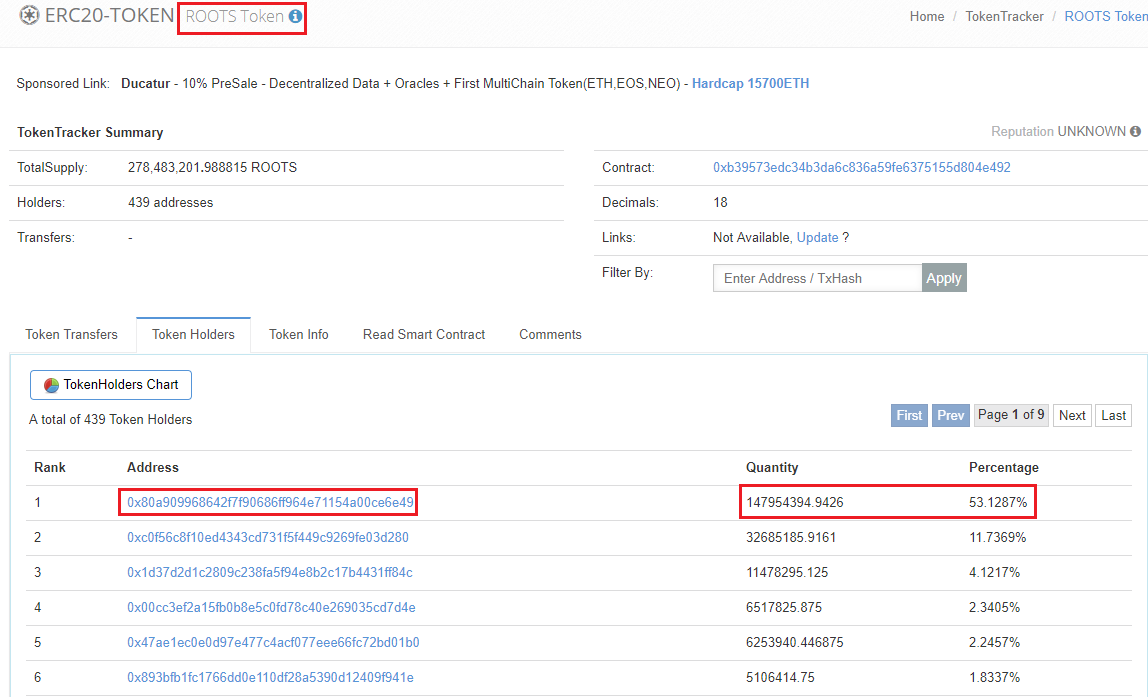
Task: Select quantity 5106414.75 cell
Action: [780, 678]
